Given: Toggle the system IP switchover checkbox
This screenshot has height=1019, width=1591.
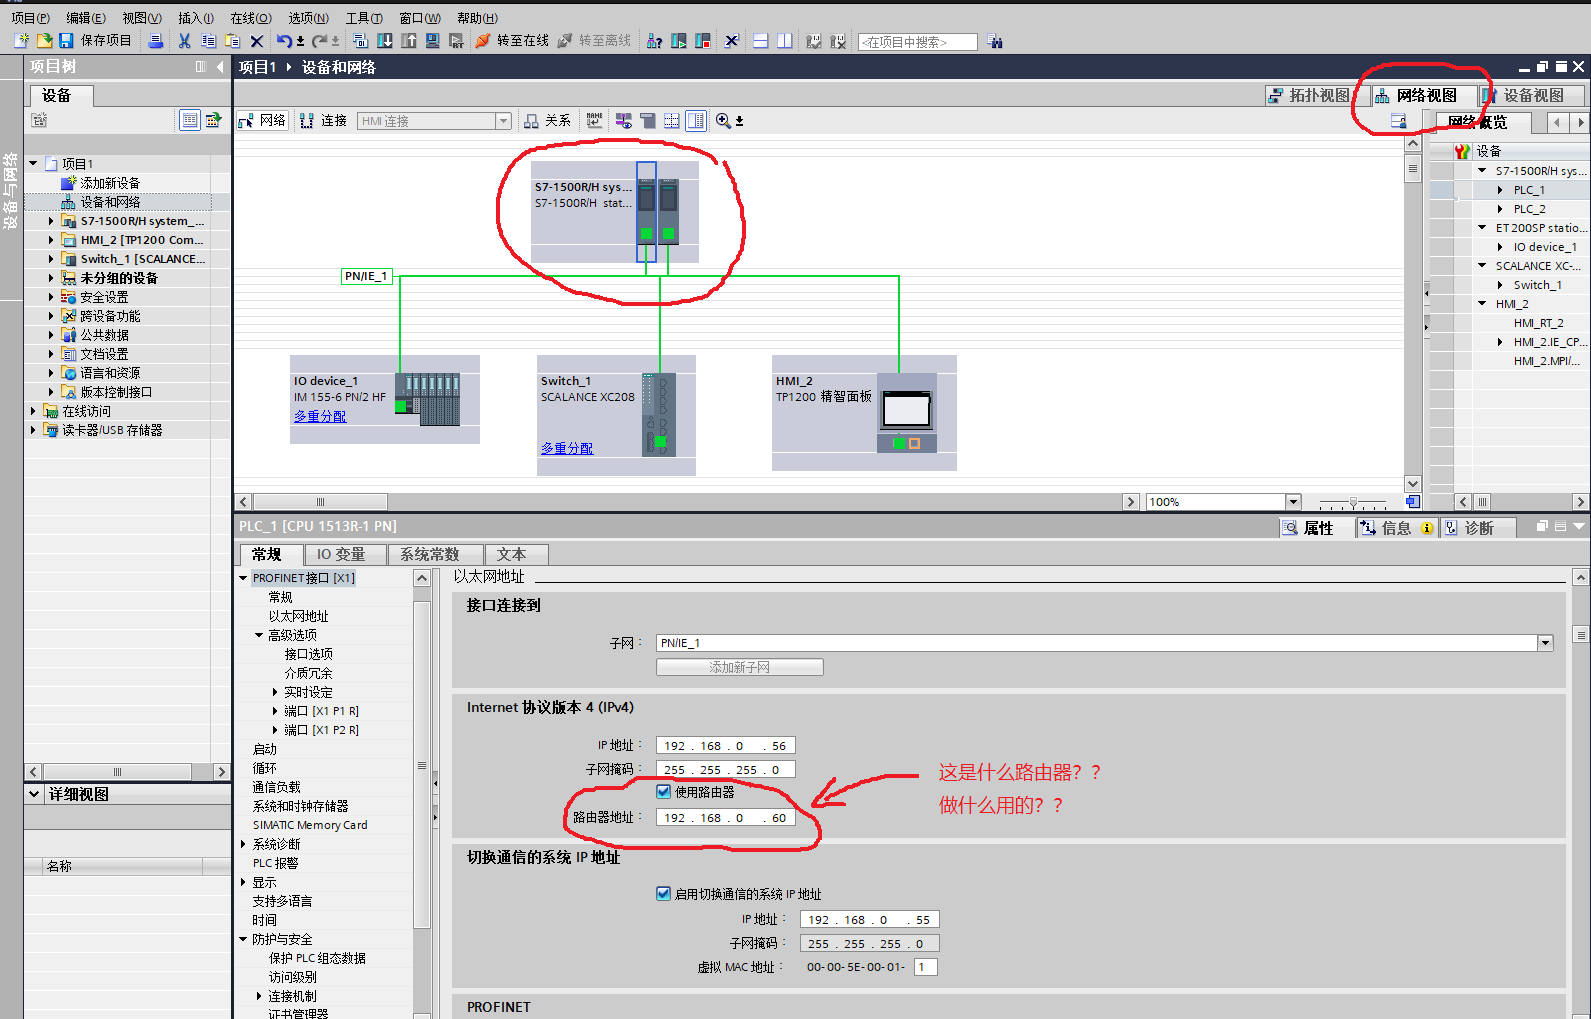Looking at the screenshot, I should [663, 894].
